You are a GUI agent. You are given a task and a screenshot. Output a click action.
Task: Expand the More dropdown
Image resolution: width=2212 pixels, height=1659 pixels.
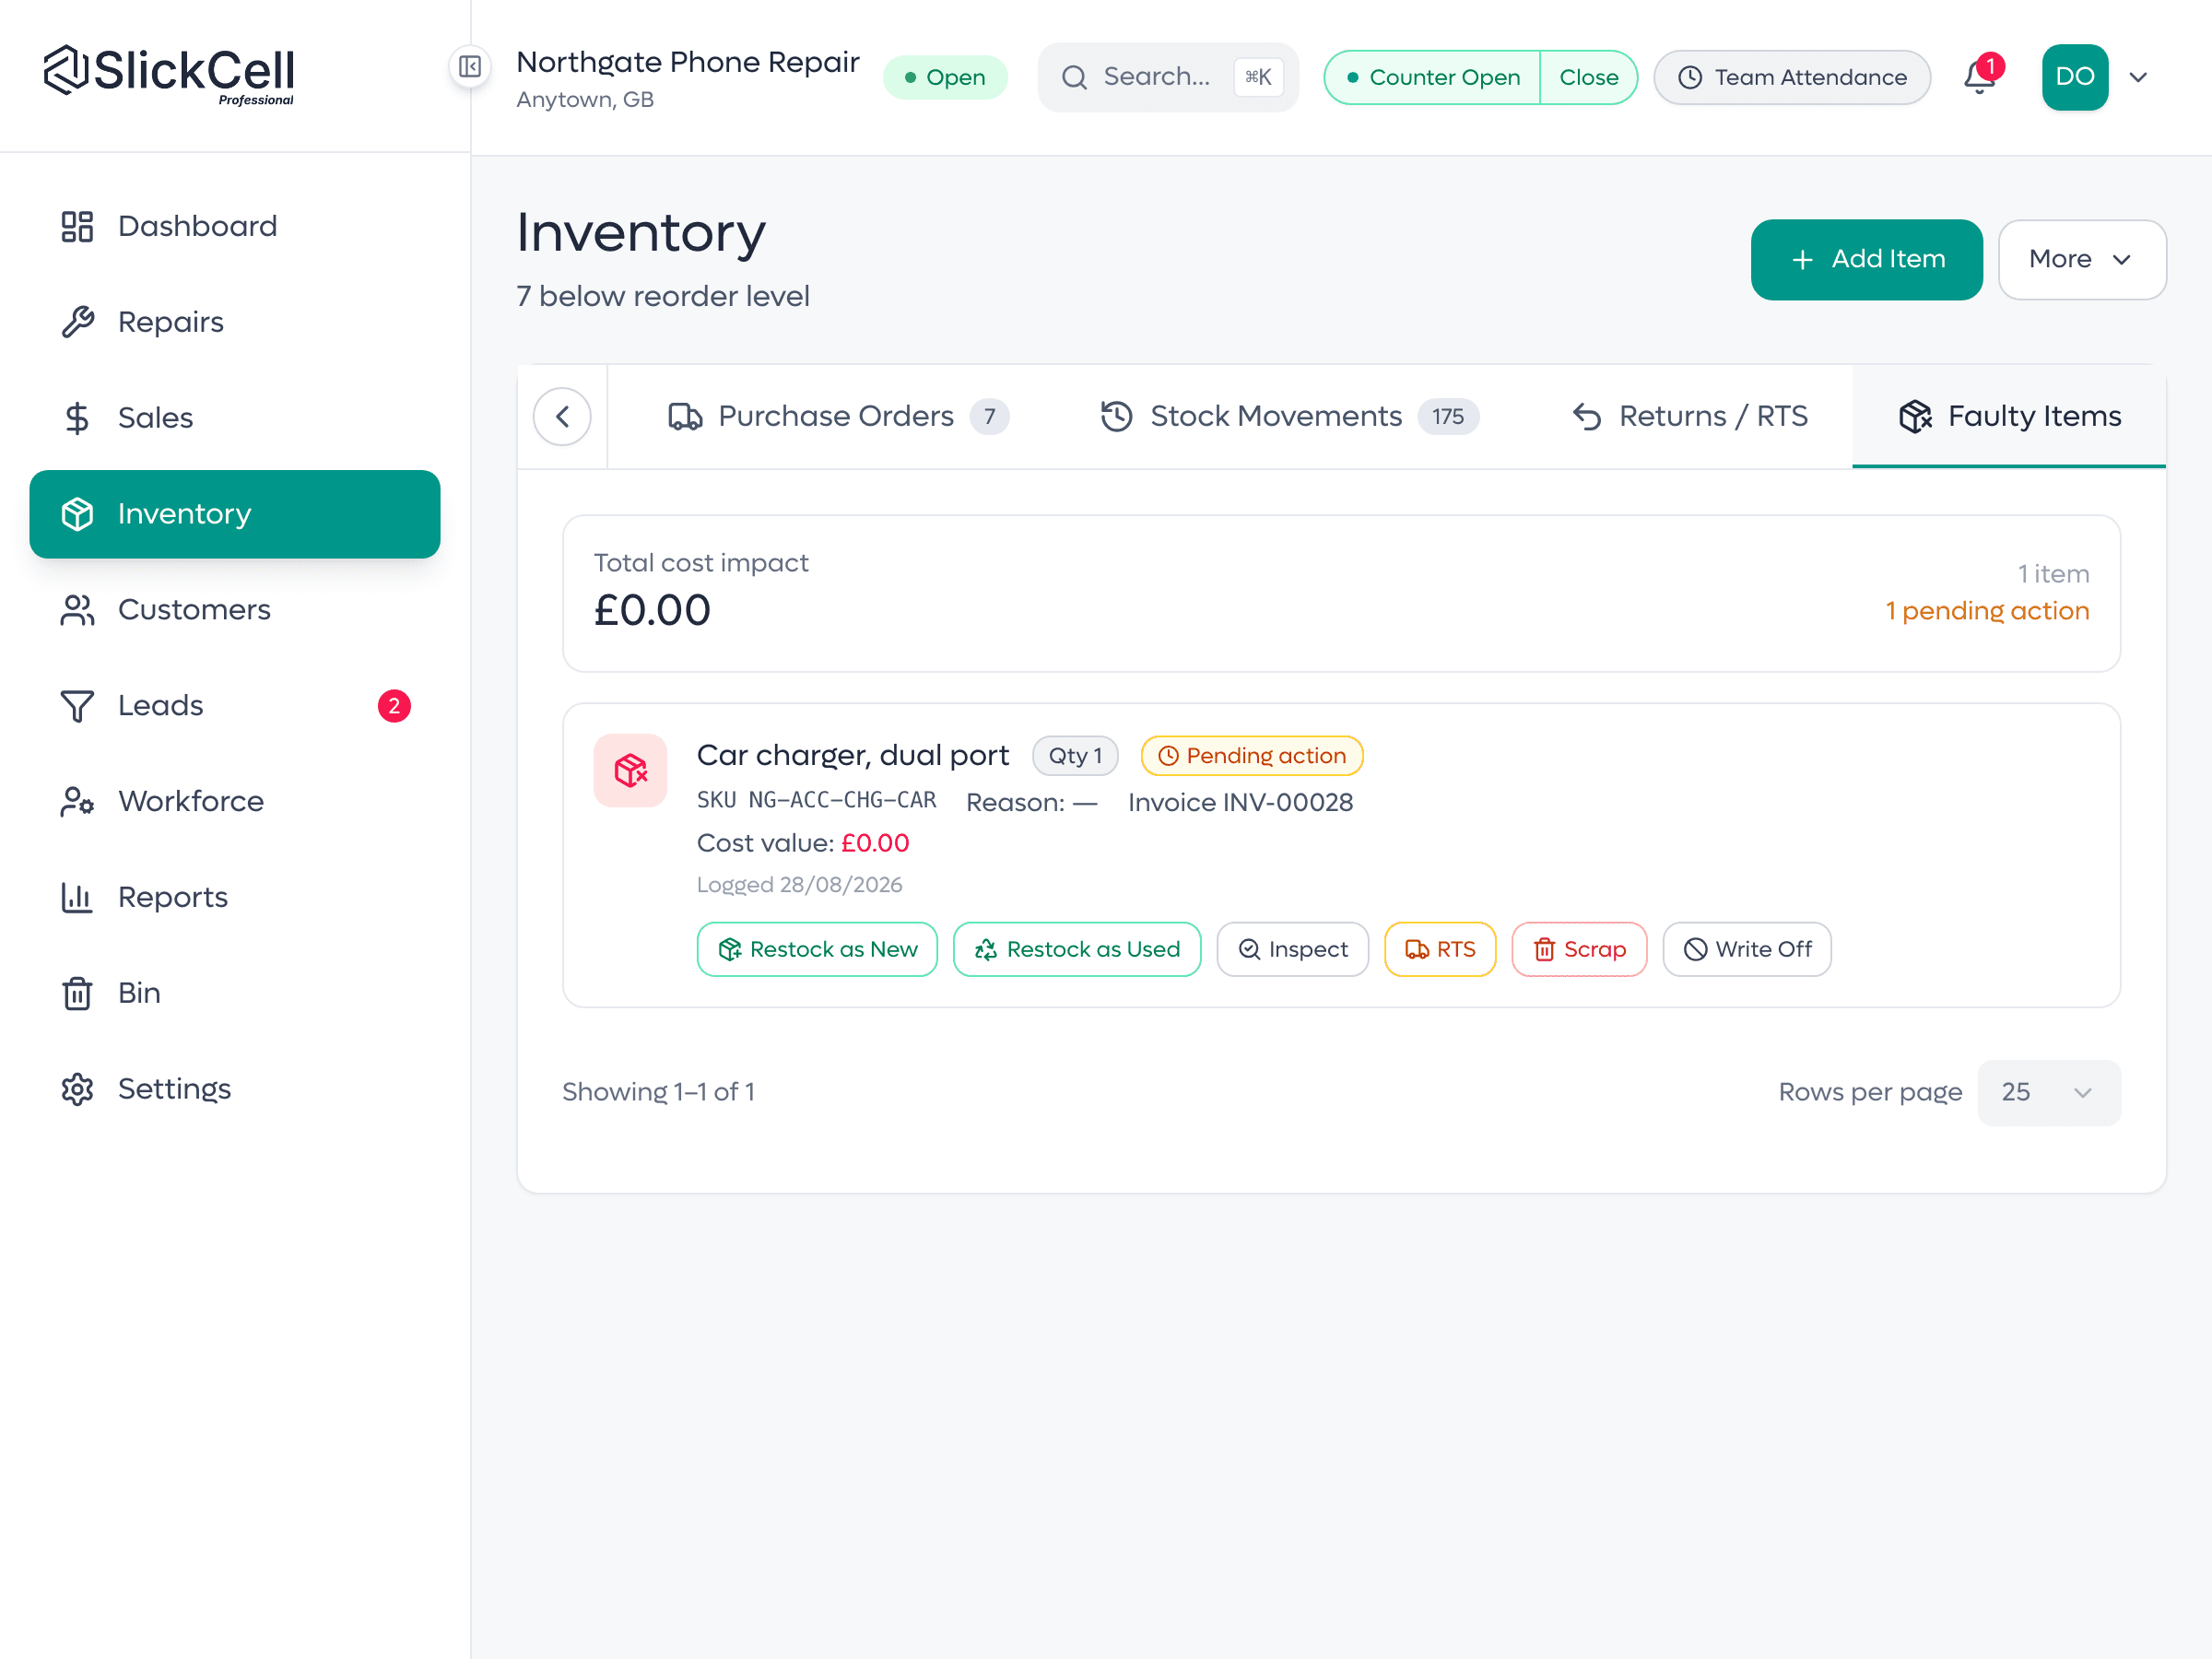2082,259
